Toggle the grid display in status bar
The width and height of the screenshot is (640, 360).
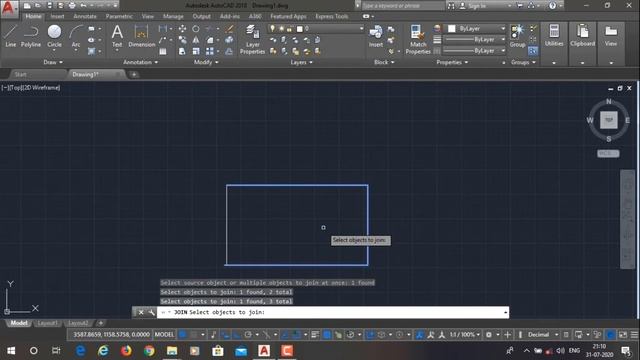(x=182, y=335)
